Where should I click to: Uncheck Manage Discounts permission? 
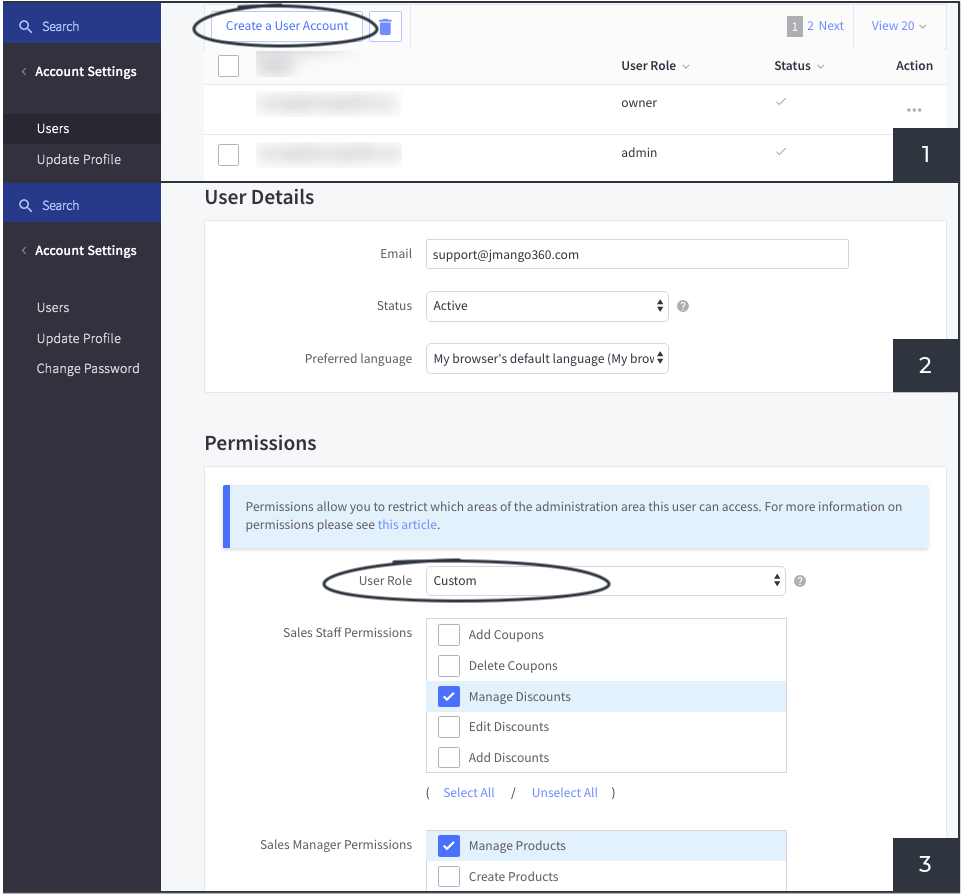click(x=448, y=696)
